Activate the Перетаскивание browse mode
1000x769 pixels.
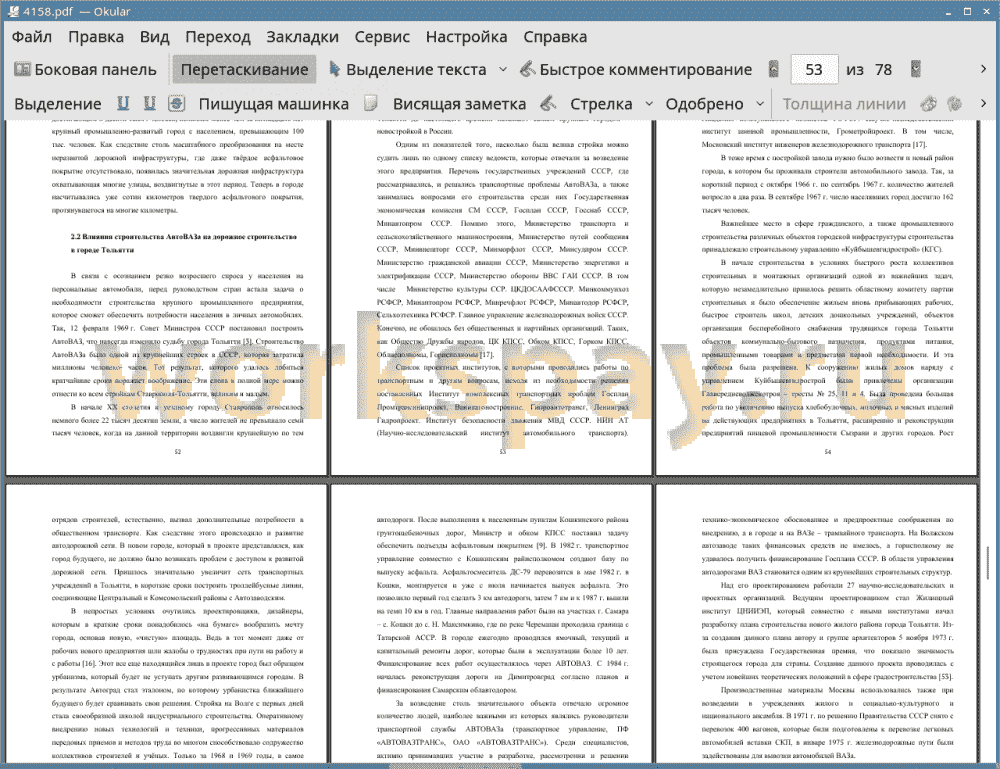point(244,70)
